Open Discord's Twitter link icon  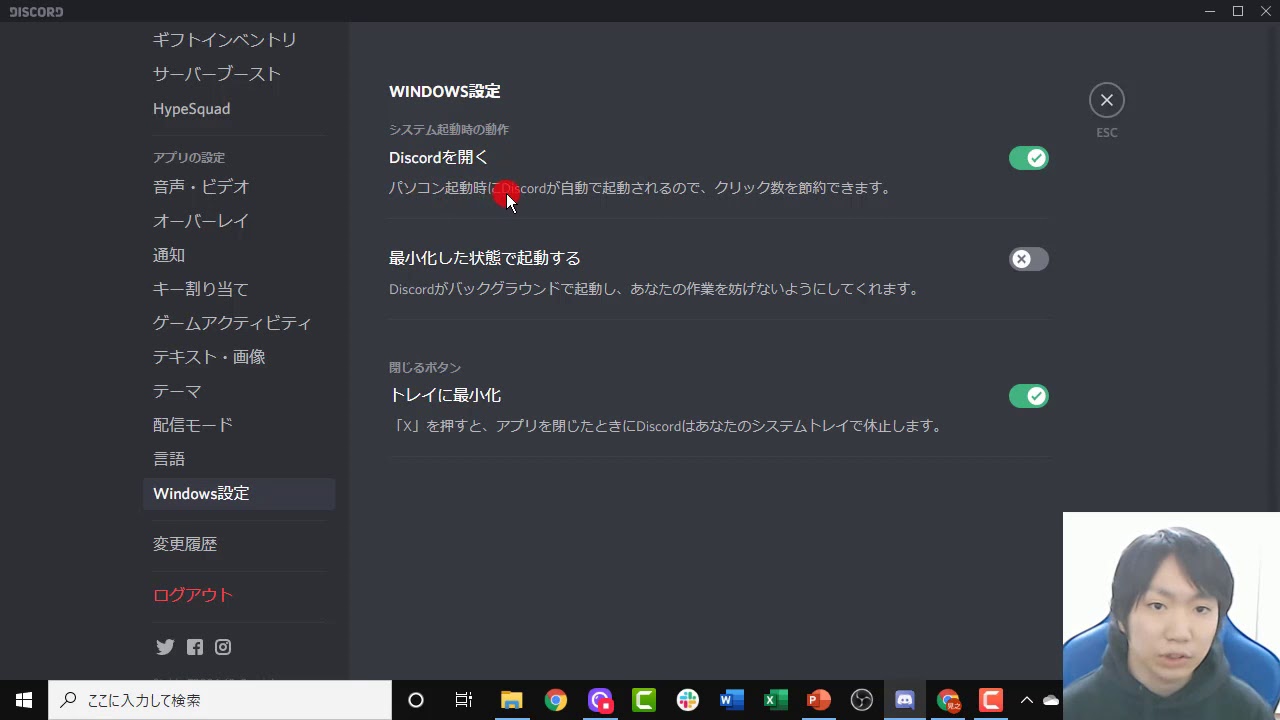coord(165,647)
